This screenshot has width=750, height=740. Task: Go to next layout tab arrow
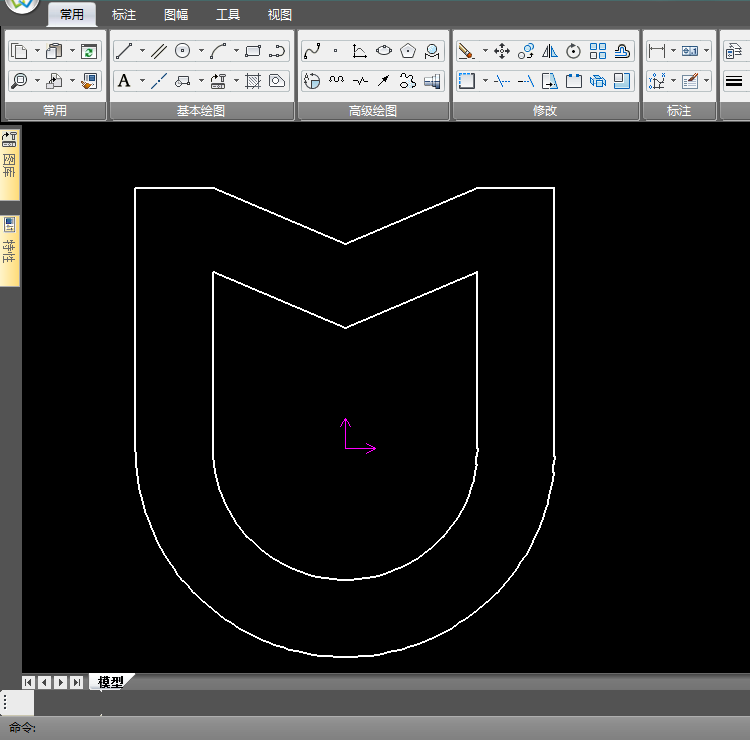(x=61, y=682)
